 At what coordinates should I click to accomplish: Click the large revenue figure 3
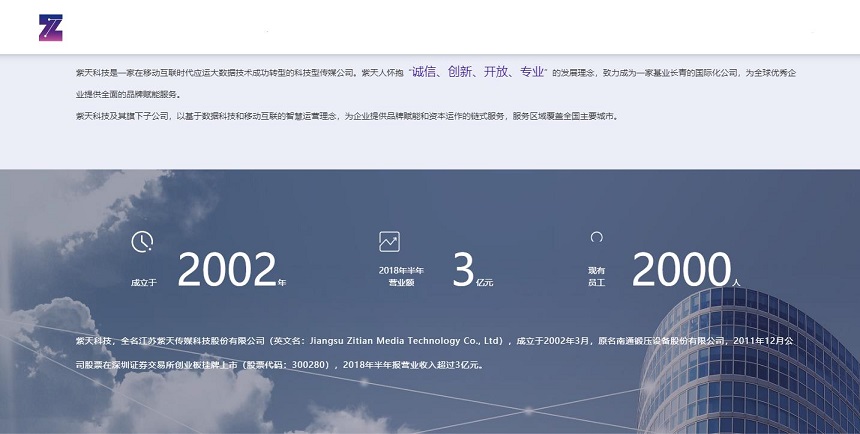coord(463,269)
